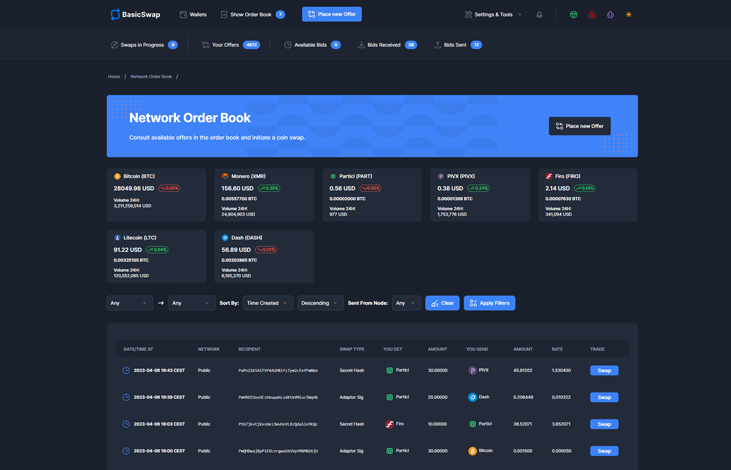Expand the Settings & Tools menu
Screen dimensions: 731x470
(x=493, y=15)
